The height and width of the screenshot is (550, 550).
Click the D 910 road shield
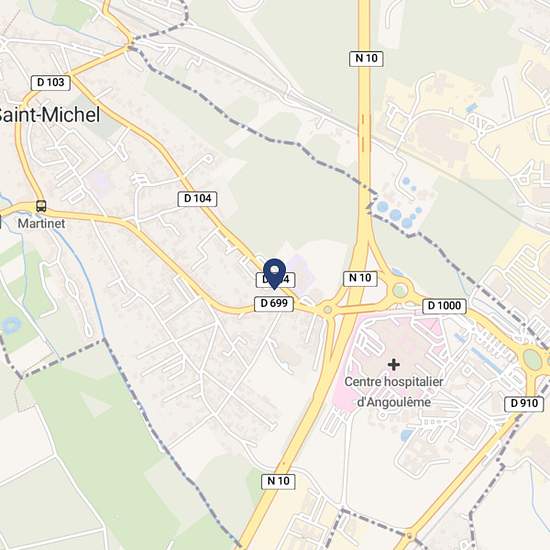pos(524,404)
